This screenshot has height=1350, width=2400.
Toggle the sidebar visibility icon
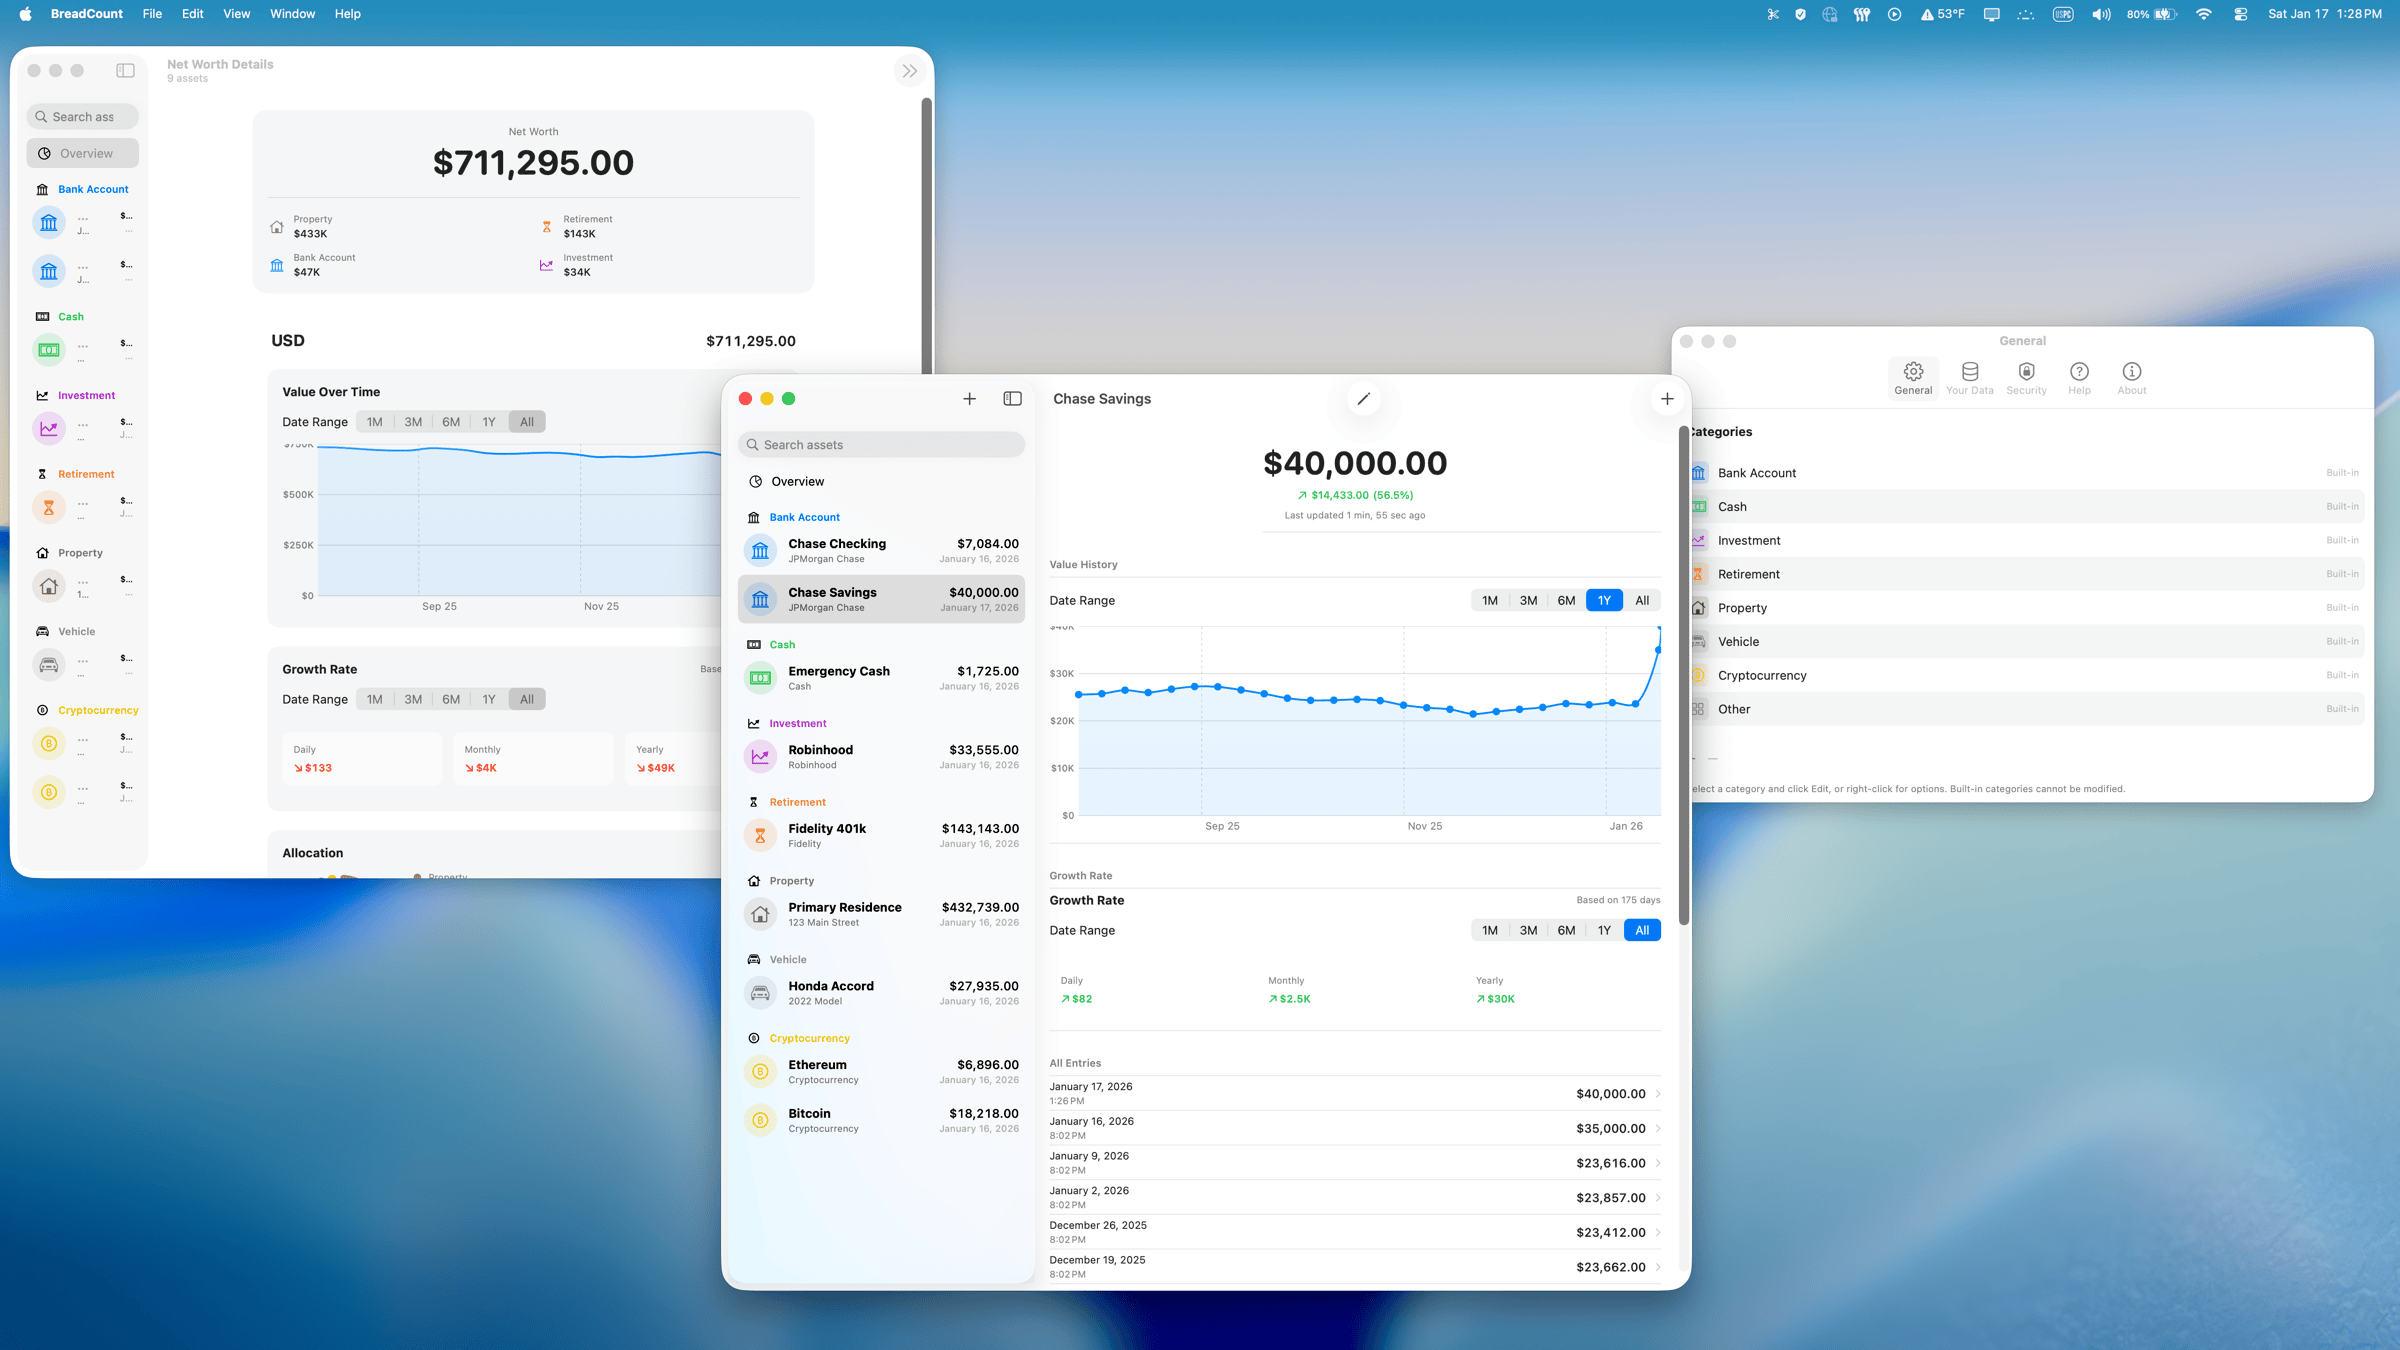click(x=1012, y=398)
